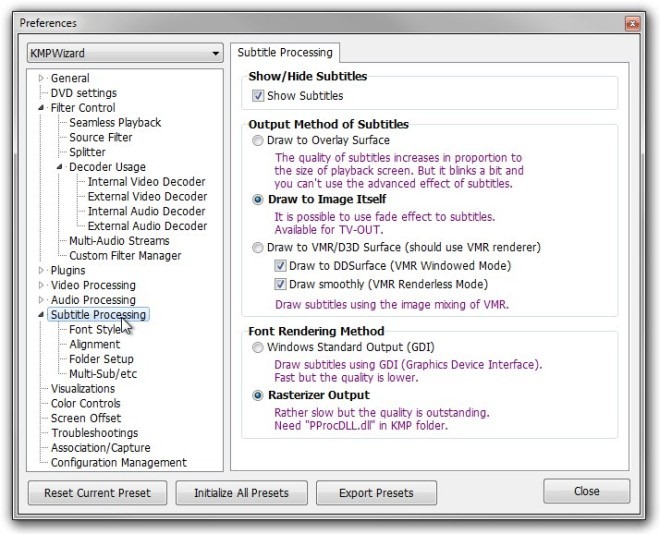
Task: Select Color Controls in the sidebar
Action: 86,403
